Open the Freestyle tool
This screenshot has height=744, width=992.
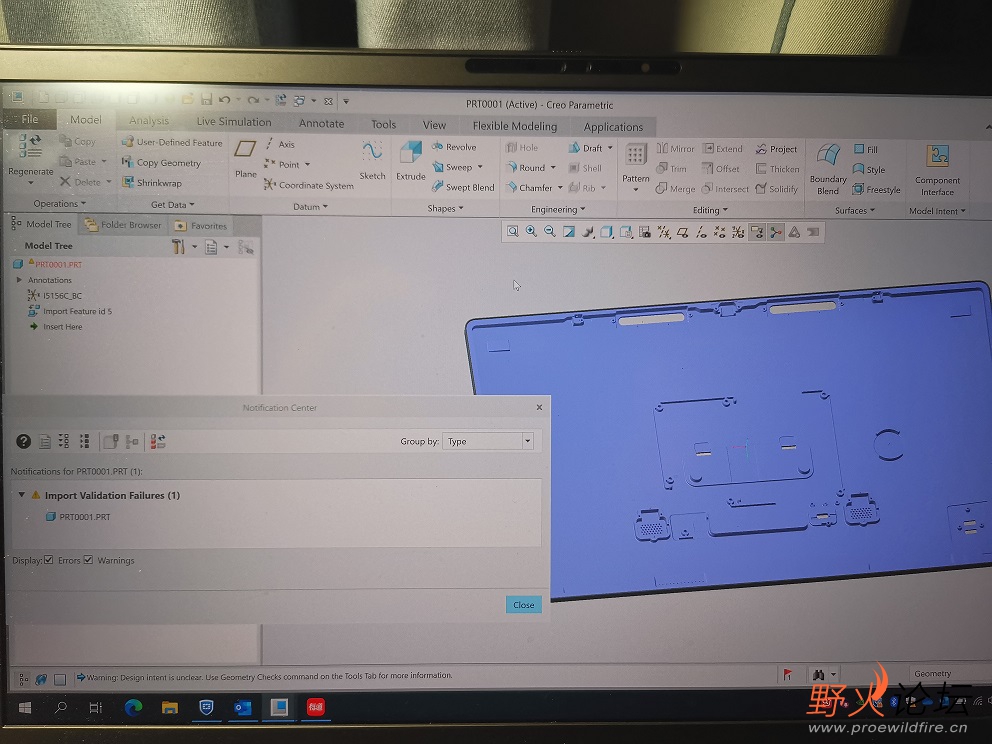(876, 189)
